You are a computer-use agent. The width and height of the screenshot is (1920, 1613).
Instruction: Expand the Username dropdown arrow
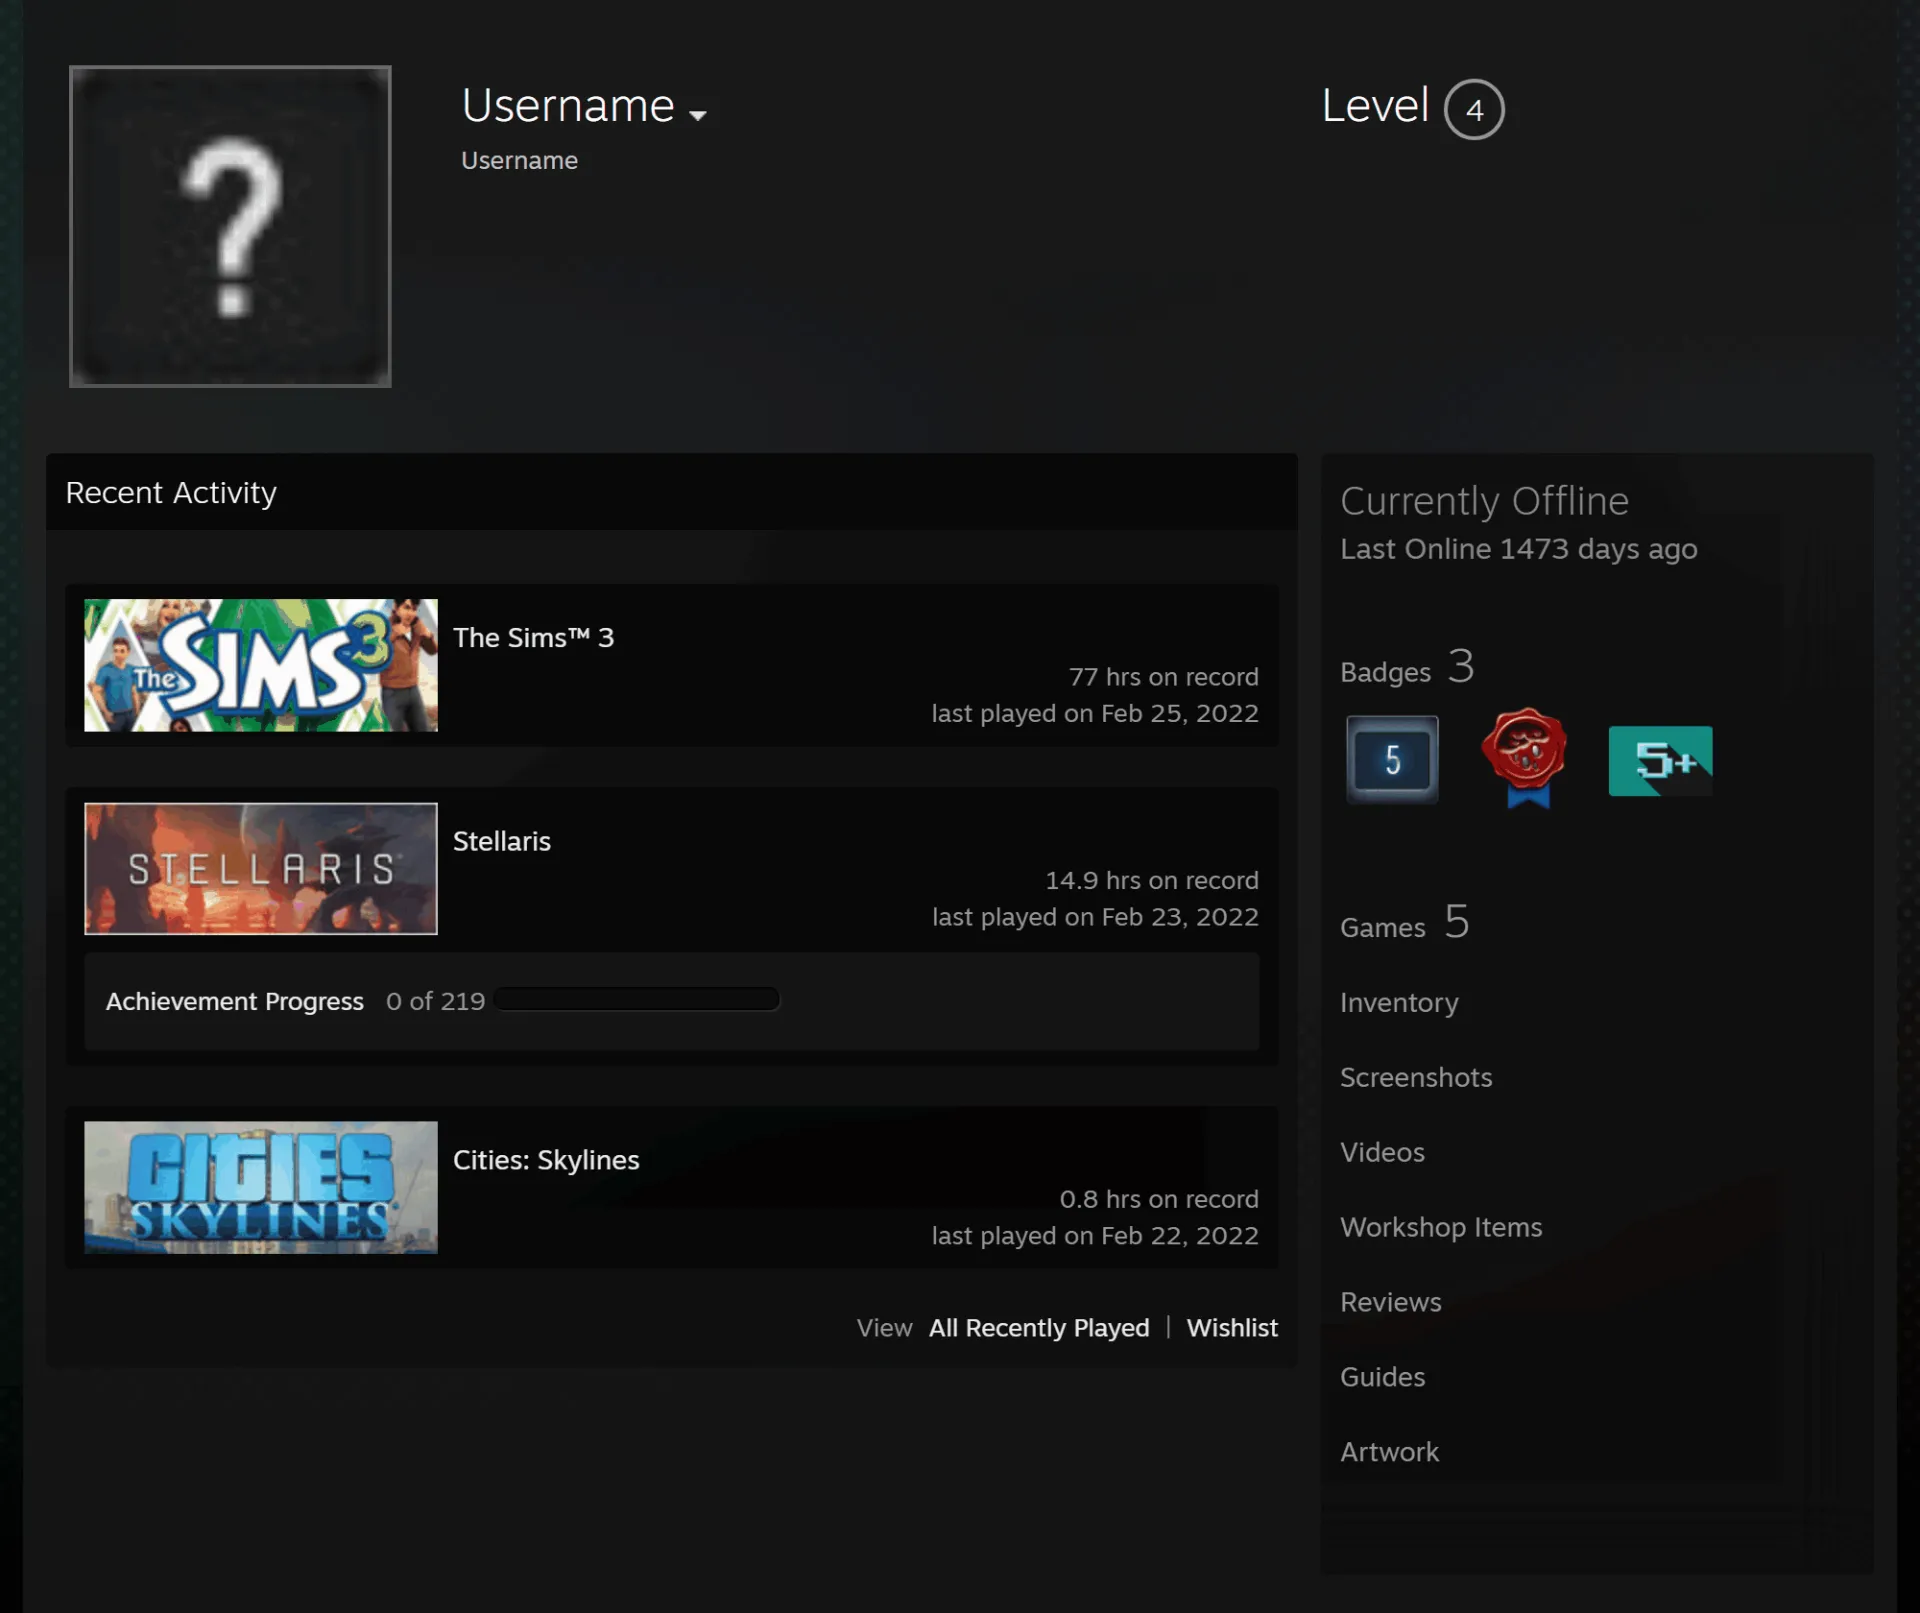(x=698, y=115)
